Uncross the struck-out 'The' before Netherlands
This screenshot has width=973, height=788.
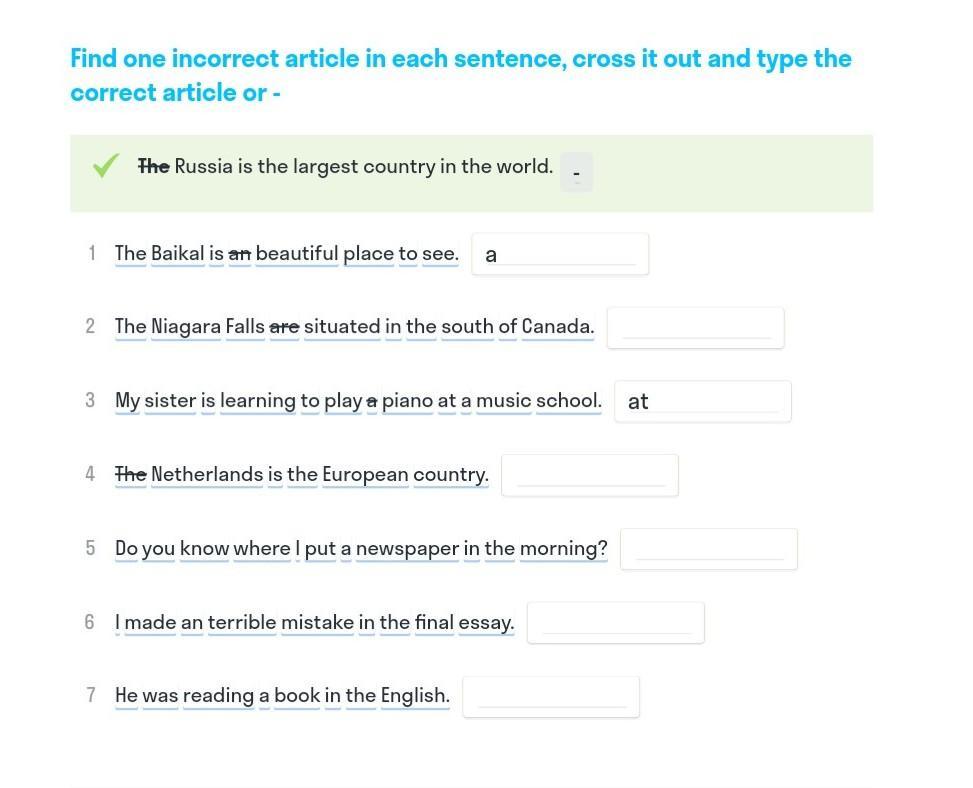pos(131,474)
